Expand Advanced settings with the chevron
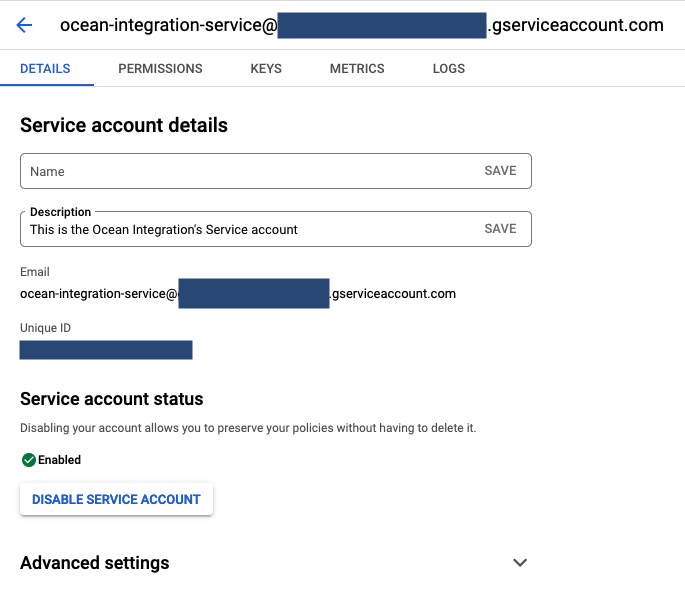 point(519,563)
